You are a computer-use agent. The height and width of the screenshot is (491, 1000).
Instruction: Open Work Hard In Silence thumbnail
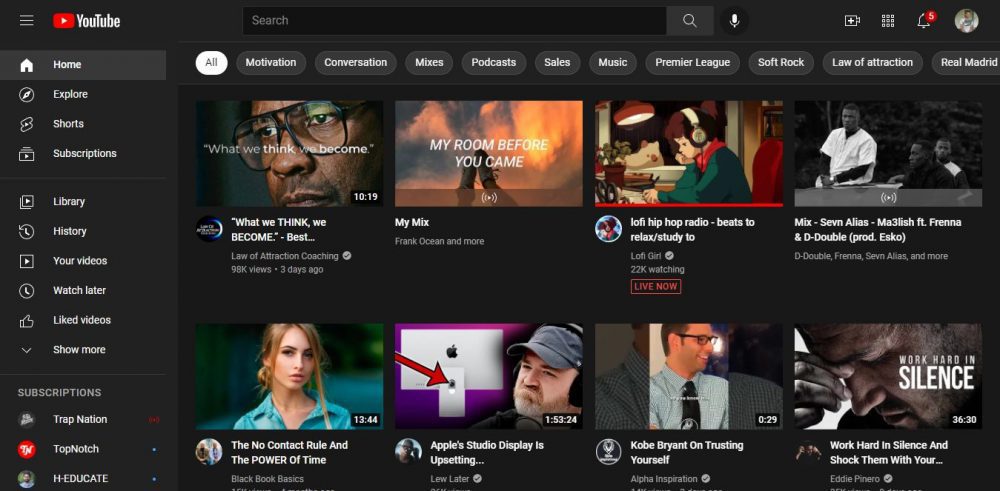888,376
